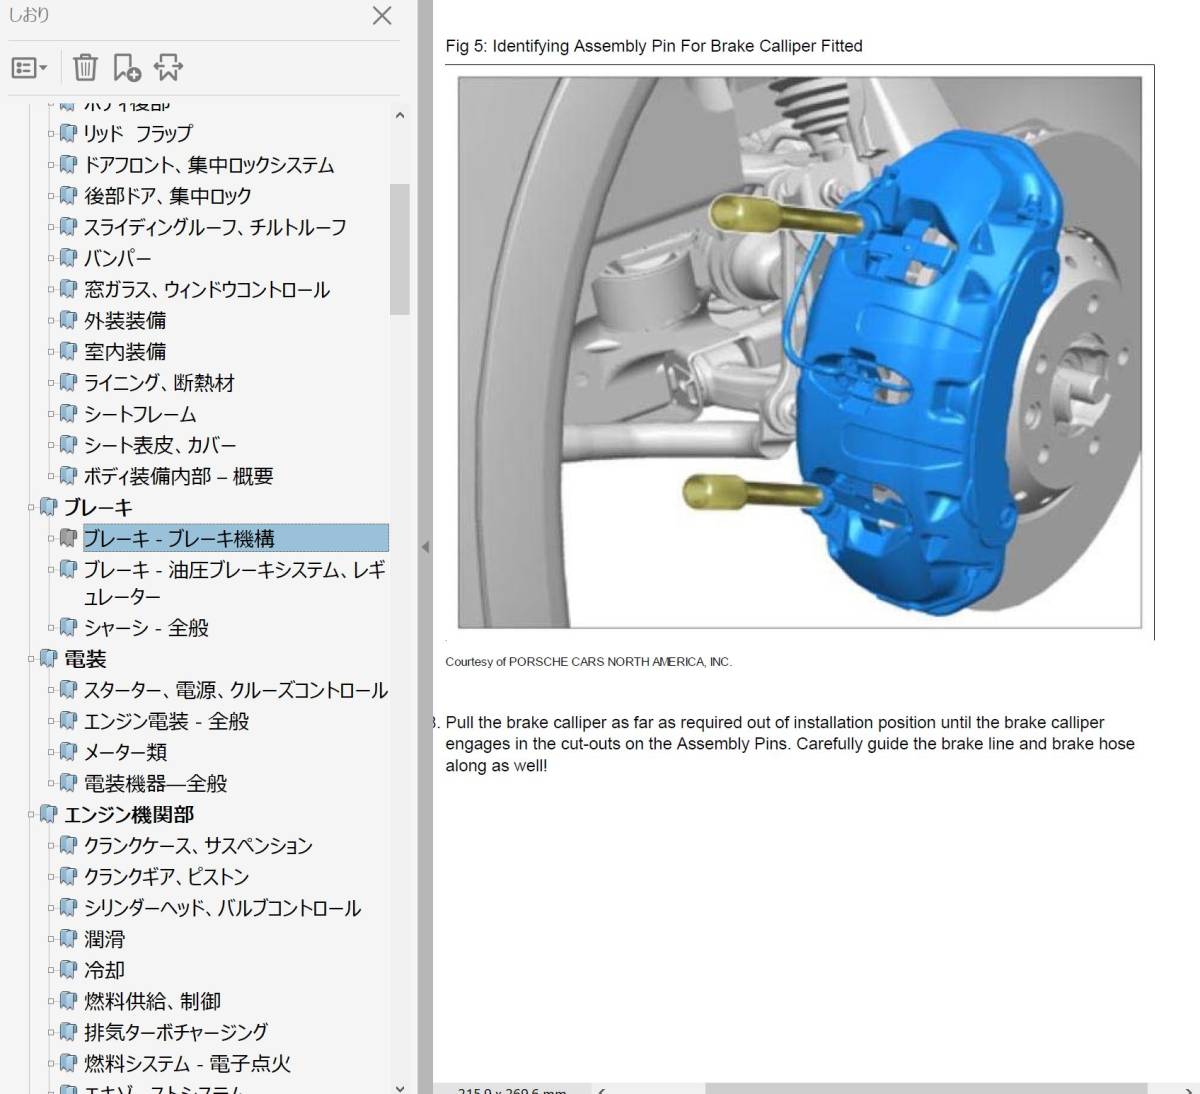The image size is (1200, 1094).
Task: Open the クランクギア、ピストン bookmark
Action: 166,877
